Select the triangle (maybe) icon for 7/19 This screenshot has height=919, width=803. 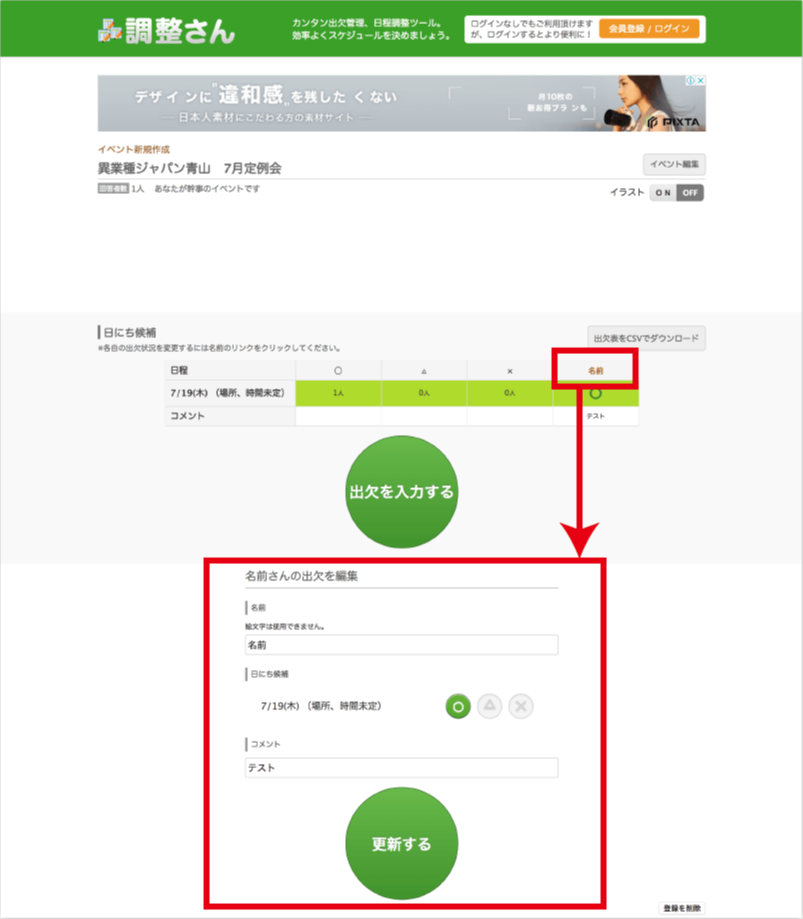point(489,706)
